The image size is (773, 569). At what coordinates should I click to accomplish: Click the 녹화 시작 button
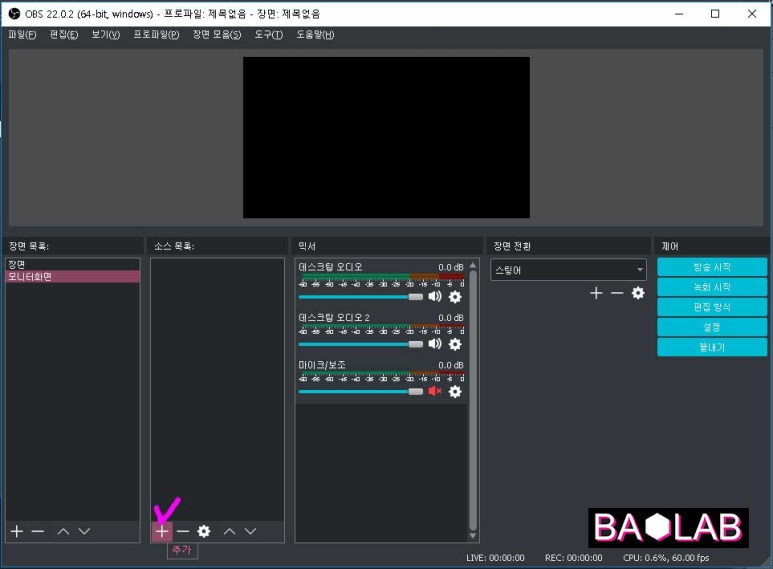coord(712,287)
